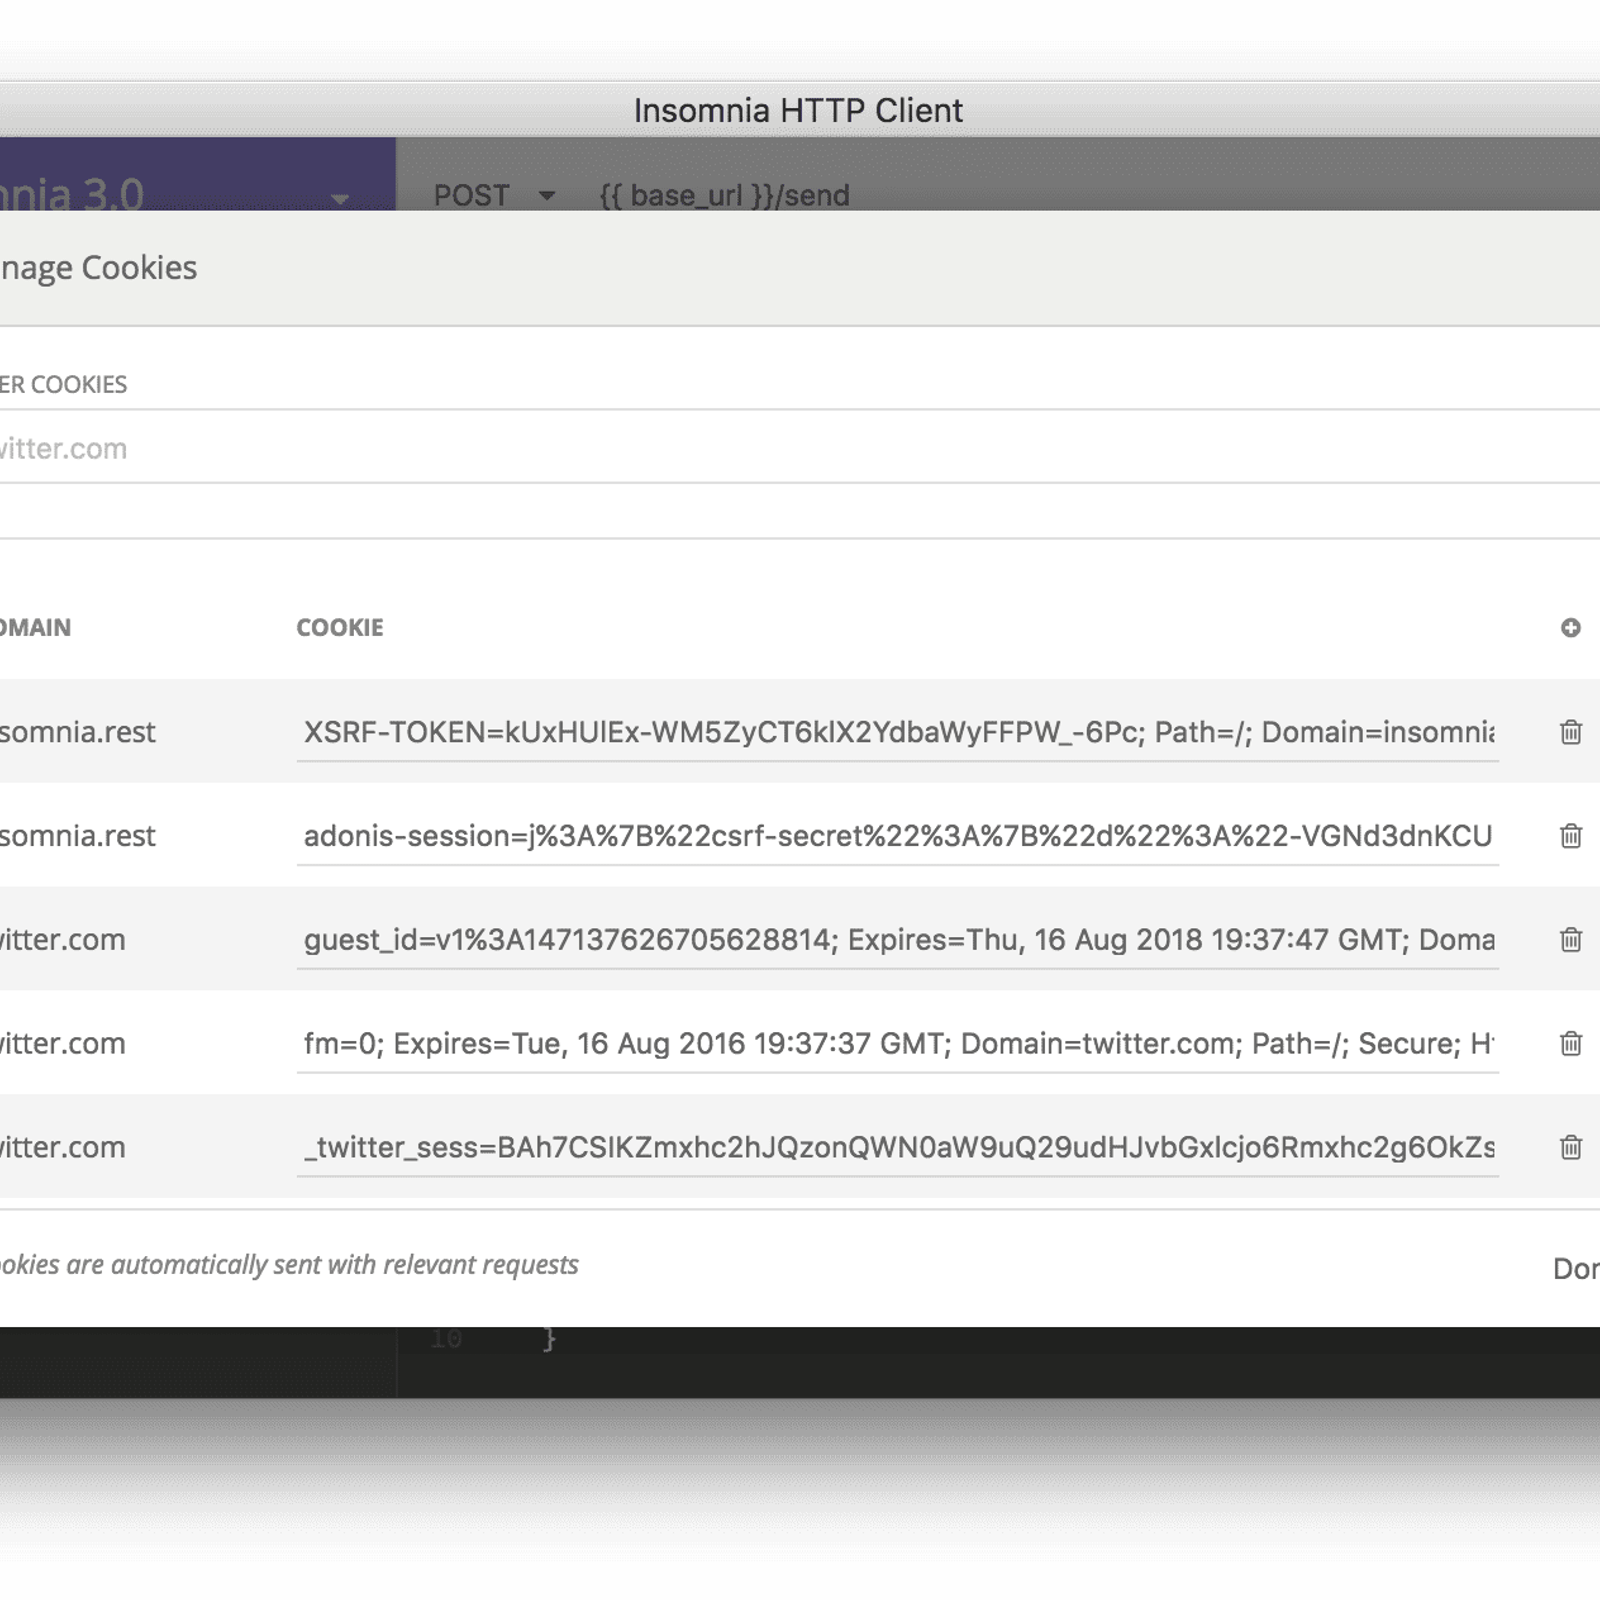Remove the guest_id cookie via its trash icon
Screen dimensions: 1600x1600
click(x=1570, y=940)
